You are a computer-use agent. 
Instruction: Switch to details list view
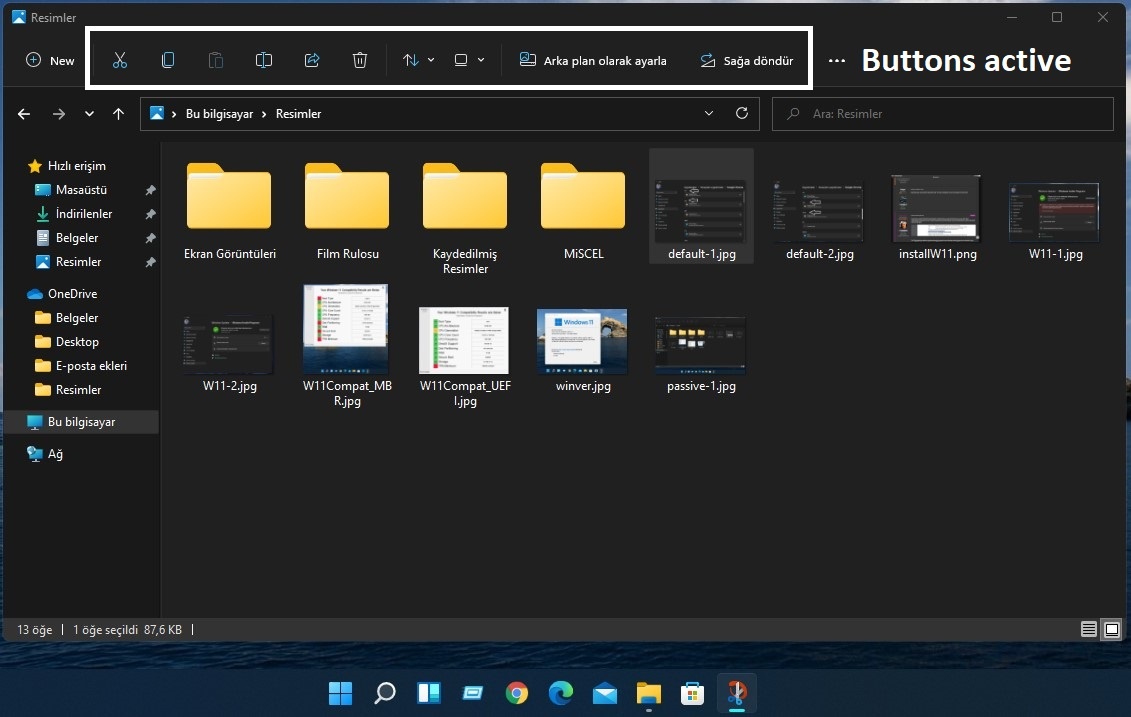click(x=1089, y=629)
